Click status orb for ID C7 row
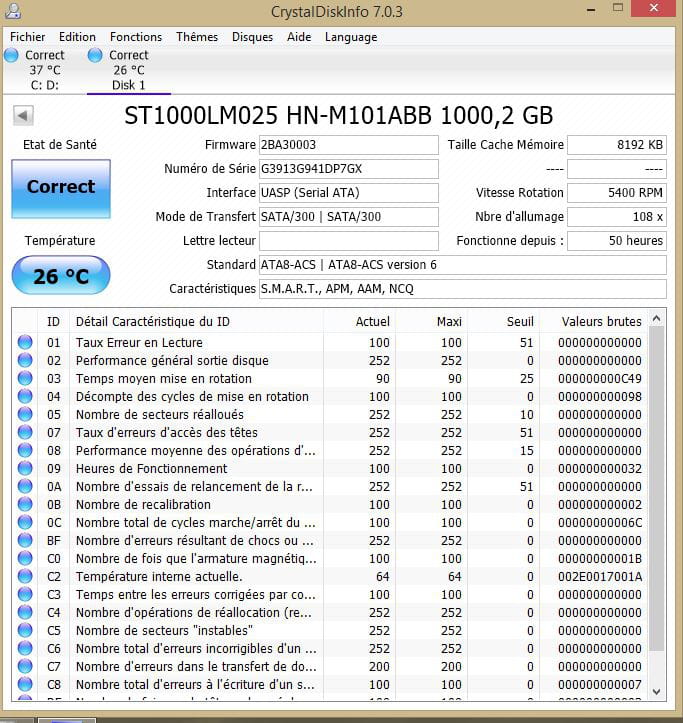The width and height of the screenshot is (683, 723). [25, 666]
